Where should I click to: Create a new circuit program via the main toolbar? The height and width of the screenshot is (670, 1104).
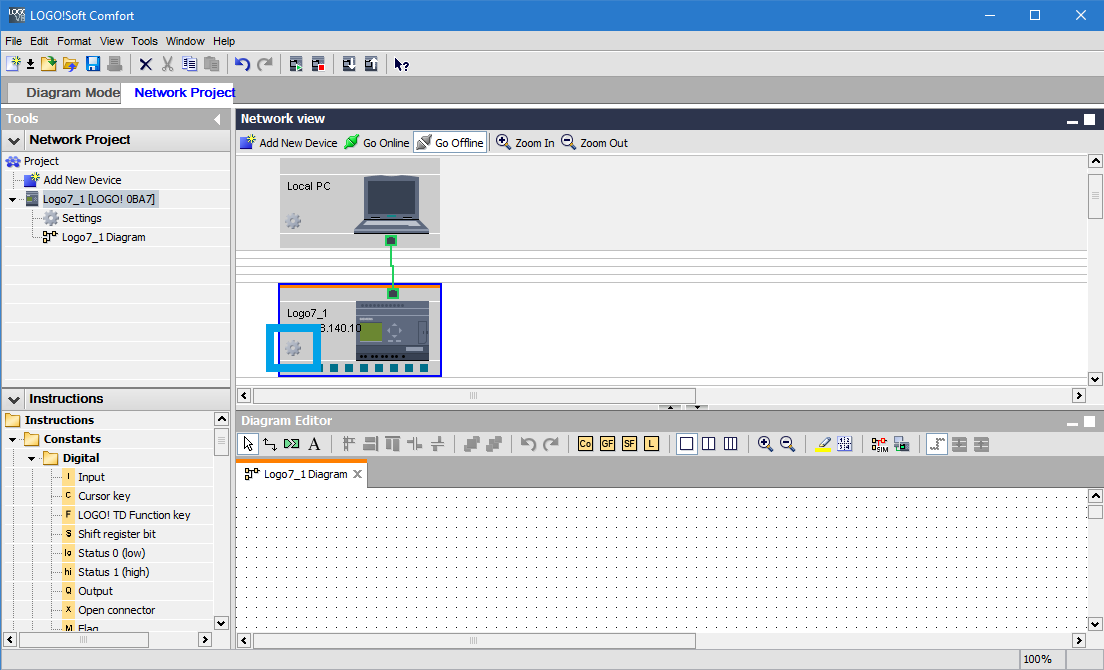(x=13, y=64)
